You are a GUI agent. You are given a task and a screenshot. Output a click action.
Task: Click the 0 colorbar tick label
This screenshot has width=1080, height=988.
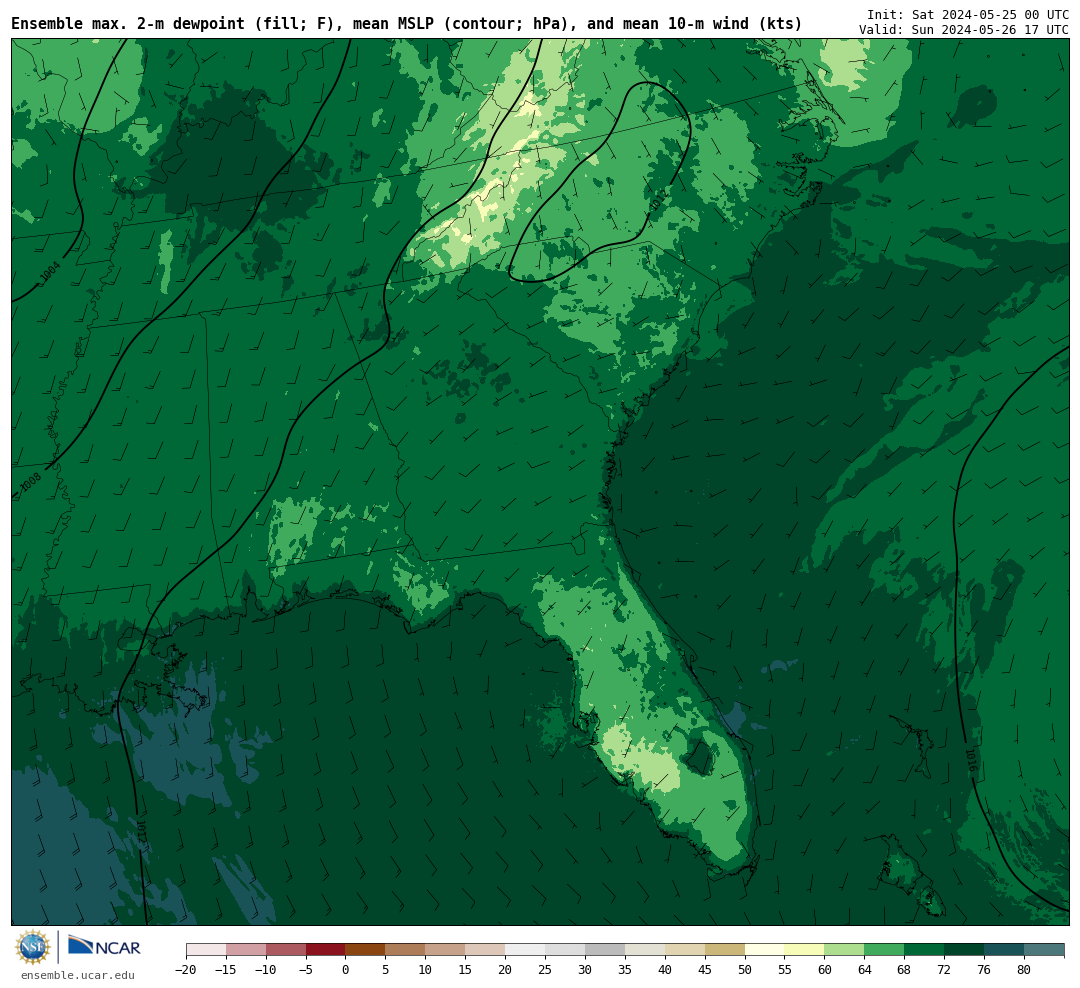click(x=346, y=970)
